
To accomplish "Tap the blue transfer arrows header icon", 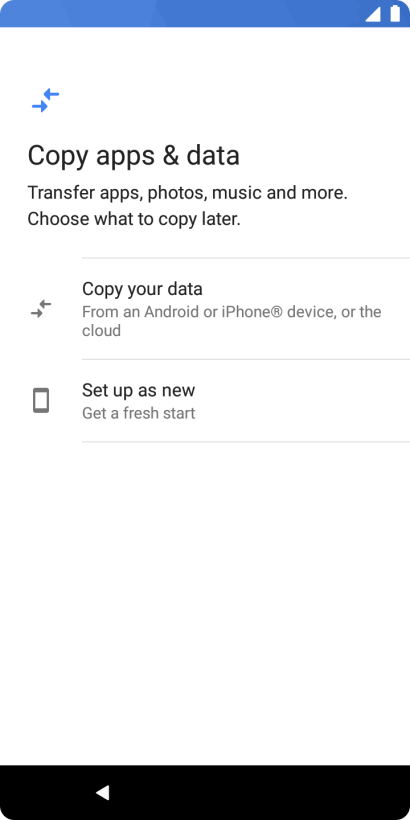I will 45,100.
